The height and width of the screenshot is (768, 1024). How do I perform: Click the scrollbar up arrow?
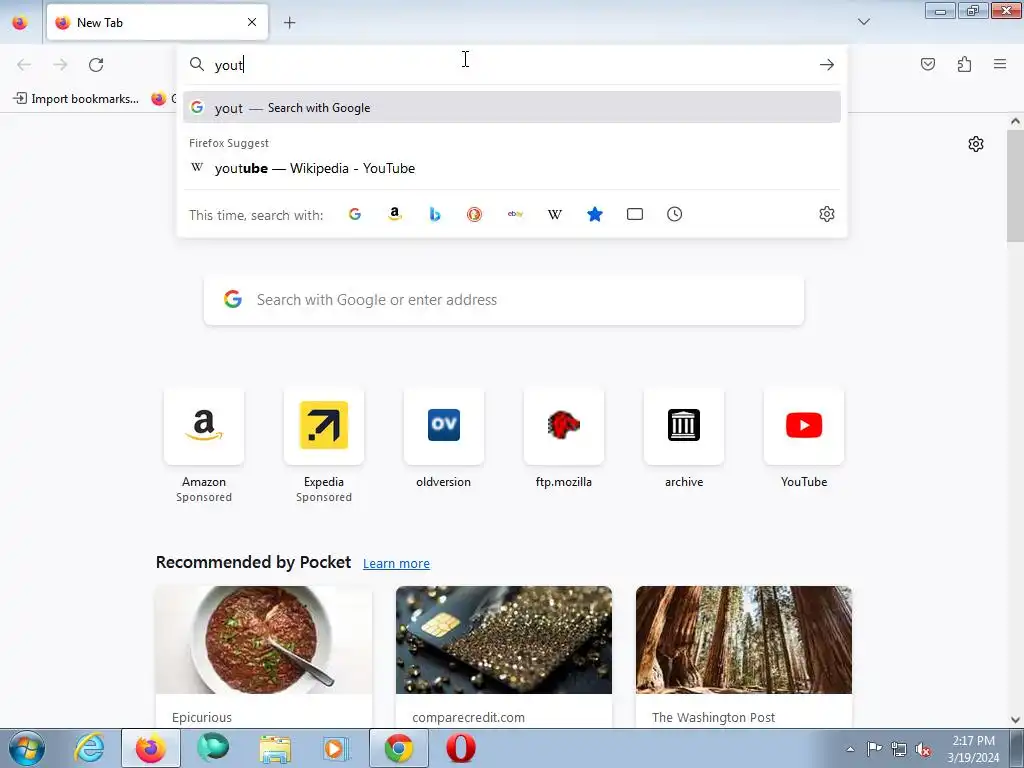(1015, 121)
